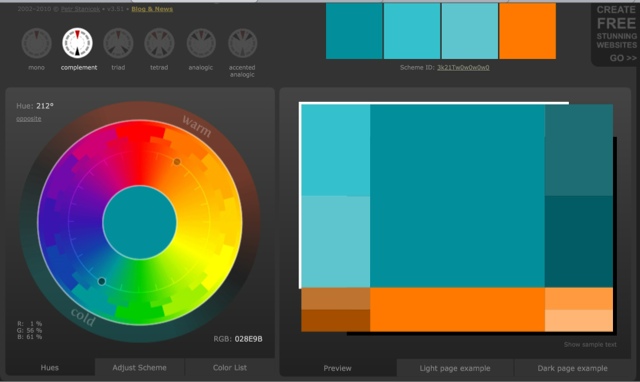640x382 pixels.
Task: Click the RGB value 028E9B
Action: coord(249,339)
